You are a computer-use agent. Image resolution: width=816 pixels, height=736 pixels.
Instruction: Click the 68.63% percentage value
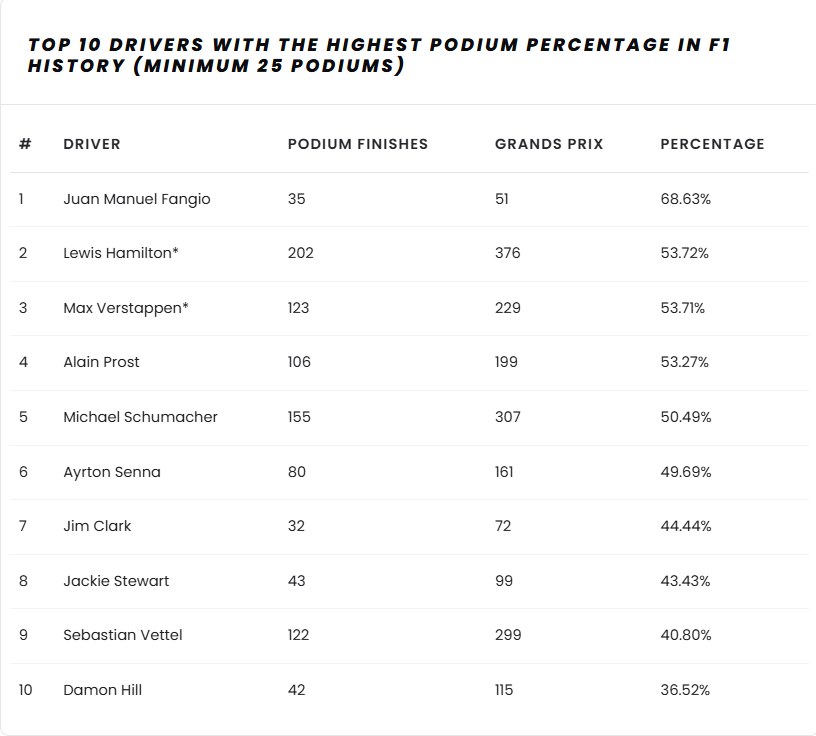pyautogui.click(x=685, y=199)
